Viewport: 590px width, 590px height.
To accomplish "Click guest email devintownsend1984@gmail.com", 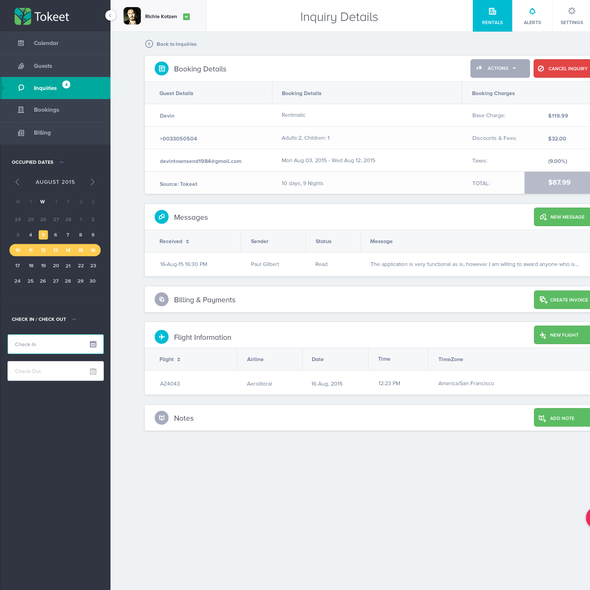I will point(201,161).
